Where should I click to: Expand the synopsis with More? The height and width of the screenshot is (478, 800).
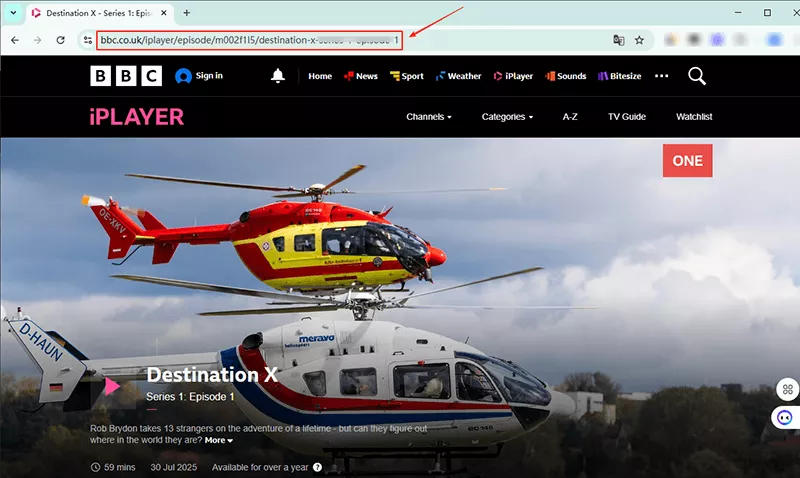[x=218, y=440]
